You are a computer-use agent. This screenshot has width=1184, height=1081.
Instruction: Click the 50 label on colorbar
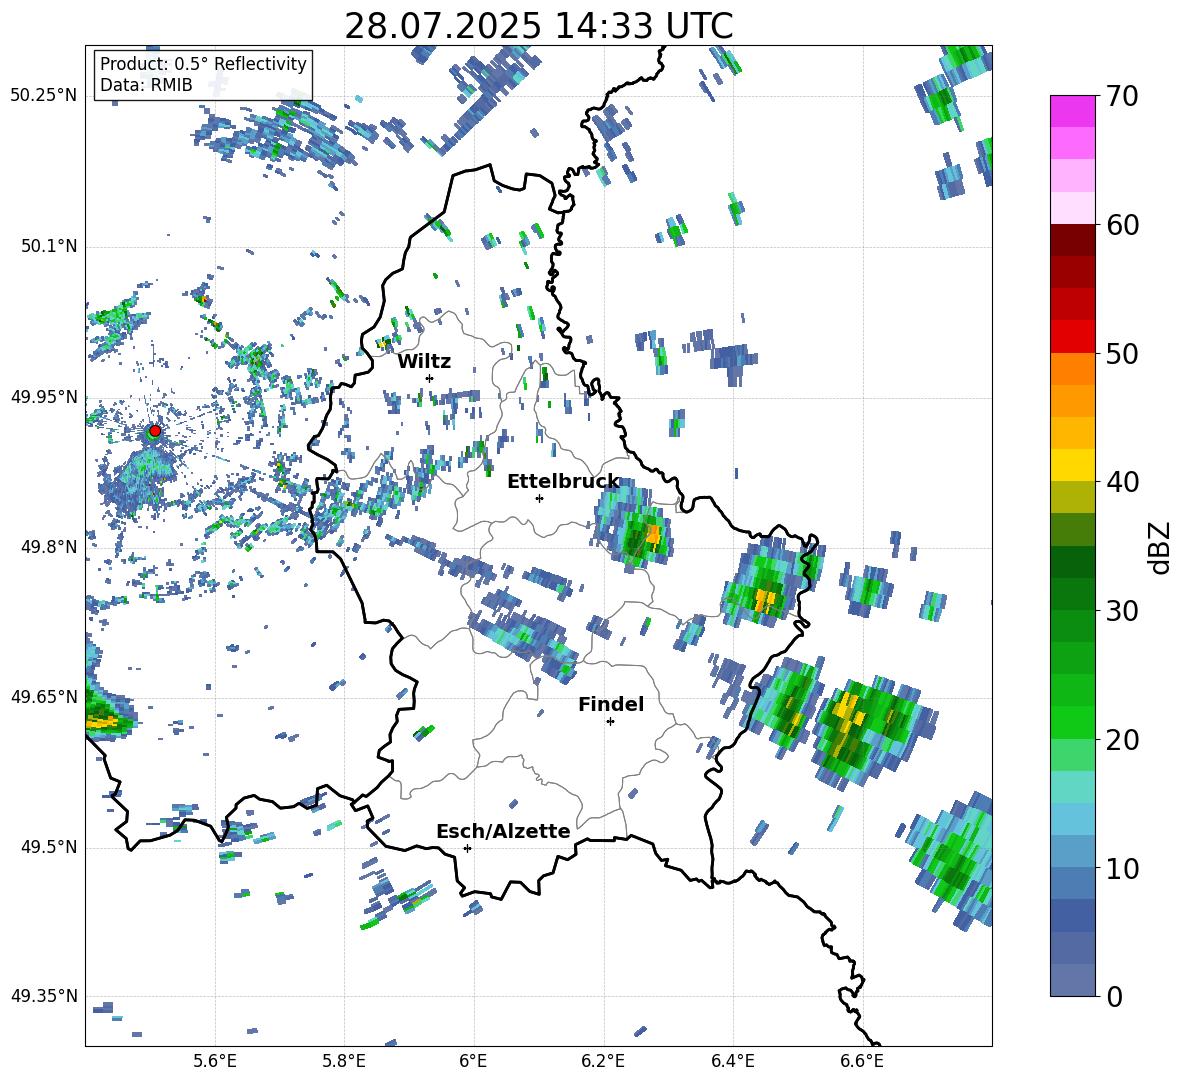click(1121, 354)
